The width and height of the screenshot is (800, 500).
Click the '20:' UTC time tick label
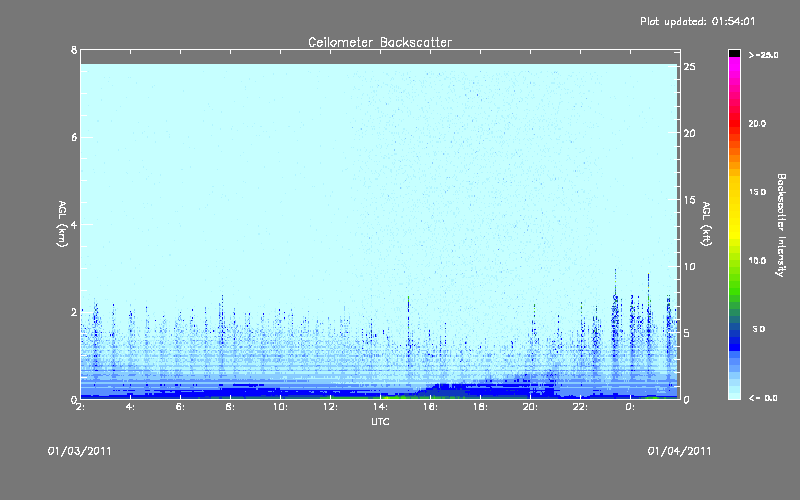(530, 407)
